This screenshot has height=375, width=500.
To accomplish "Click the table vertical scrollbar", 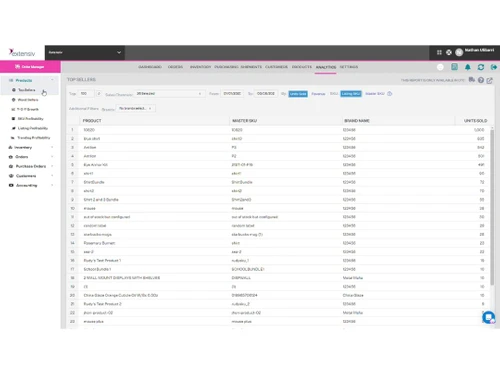I will click(492, 207).
